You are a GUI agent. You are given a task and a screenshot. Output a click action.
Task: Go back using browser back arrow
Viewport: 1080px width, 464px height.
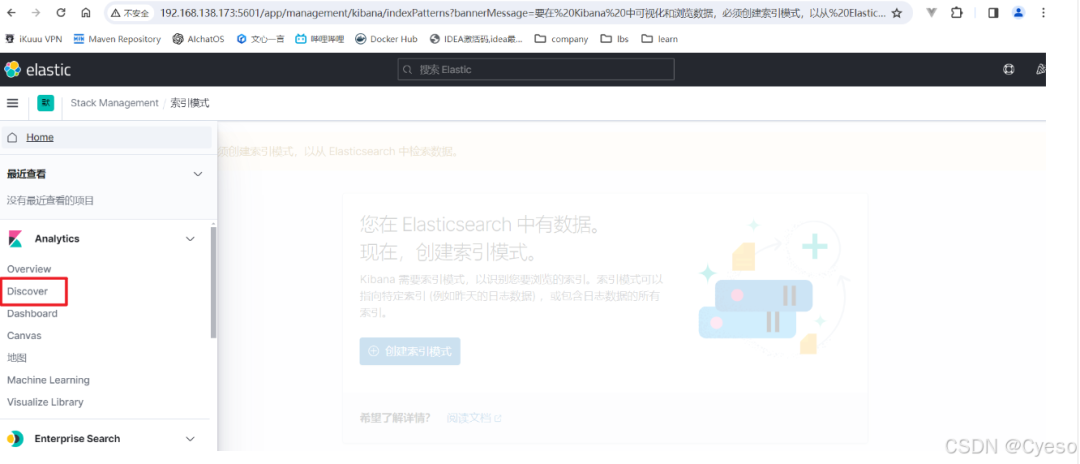coord(12,12)
